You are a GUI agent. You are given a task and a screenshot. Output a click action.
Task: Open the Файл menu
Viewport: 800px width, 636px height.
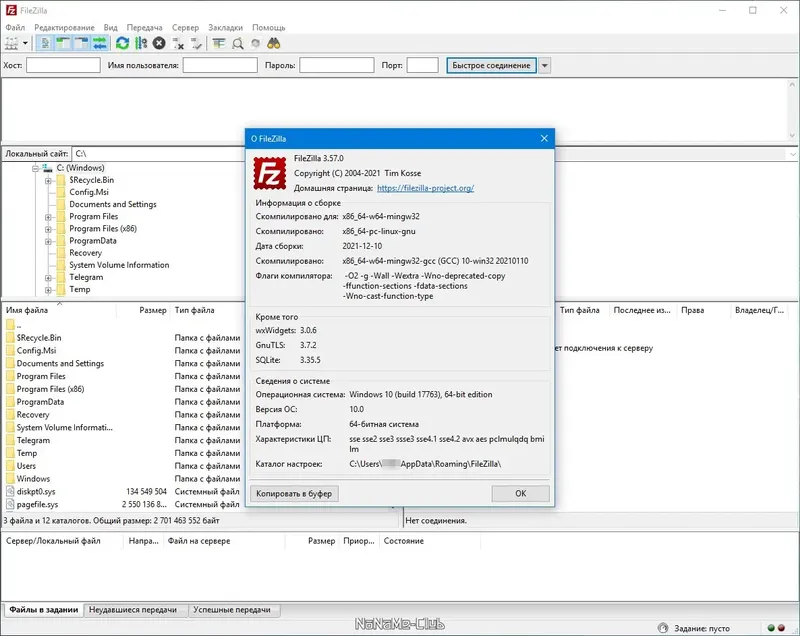[15, 28]
